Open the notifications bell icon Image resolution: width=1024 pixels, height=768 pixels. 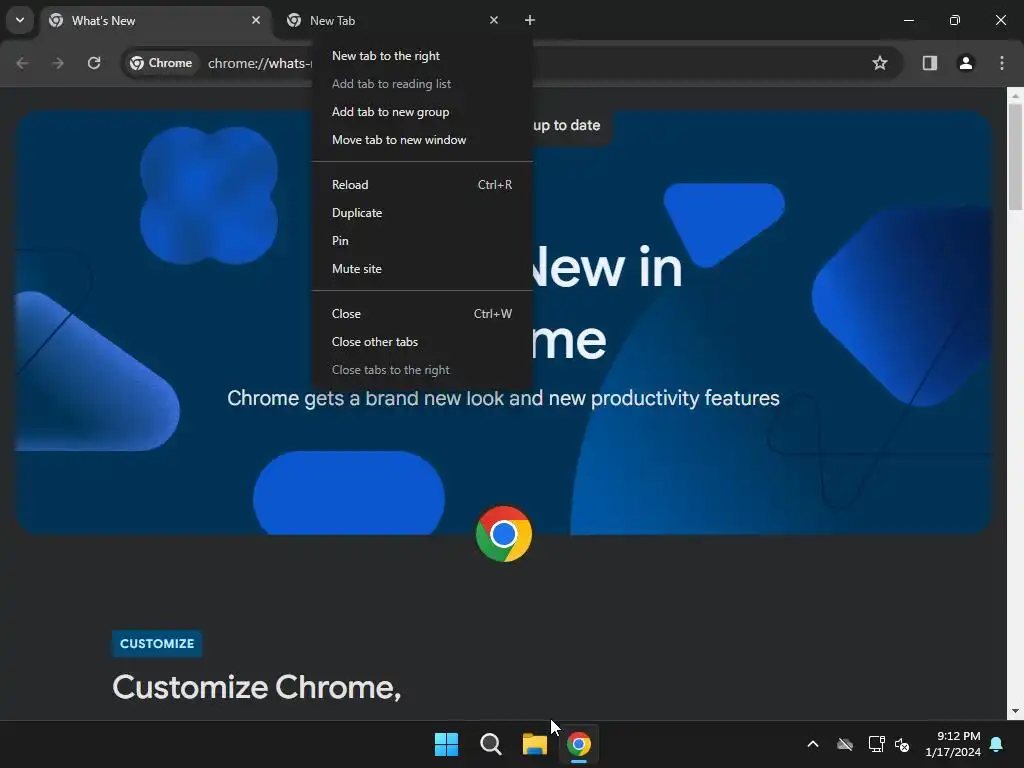(x=997, y=744)
